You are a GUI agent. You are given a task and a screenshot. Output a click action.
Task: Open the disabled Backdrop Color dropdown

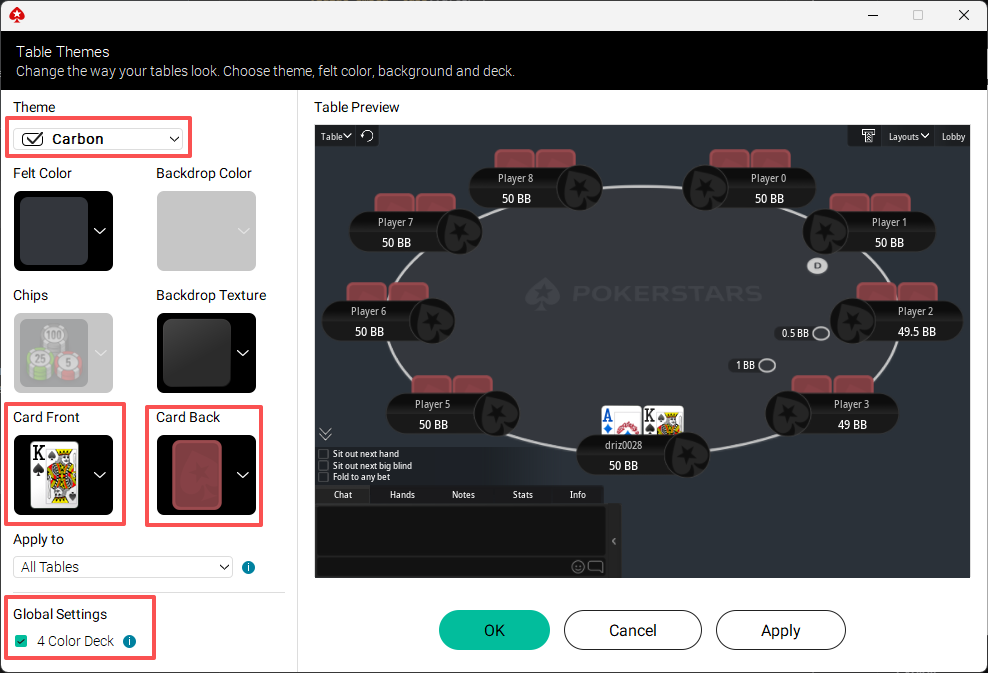pos(243,231)
